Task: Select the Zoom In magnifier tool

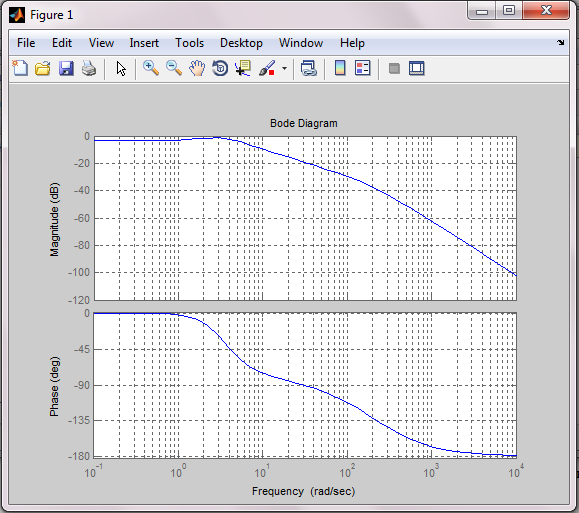Action: 151,68
